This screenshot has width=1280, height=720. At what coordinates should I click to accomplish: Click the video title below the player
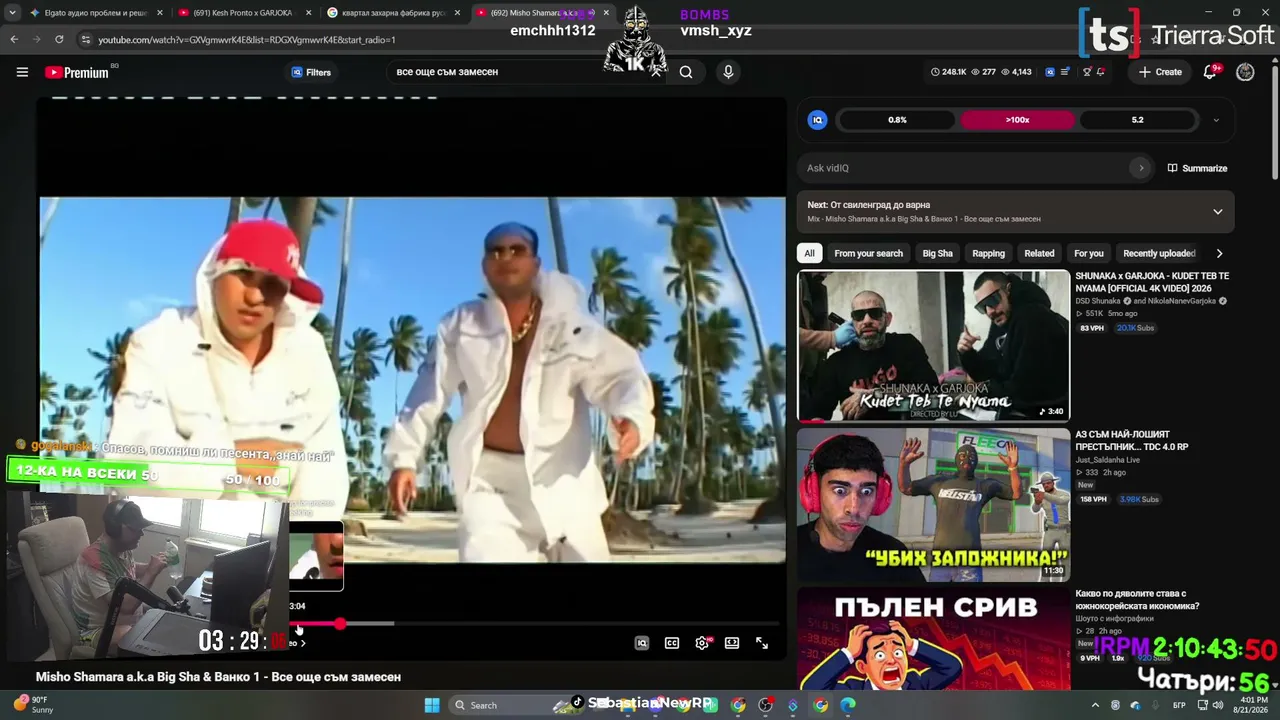tap(218, 677)
